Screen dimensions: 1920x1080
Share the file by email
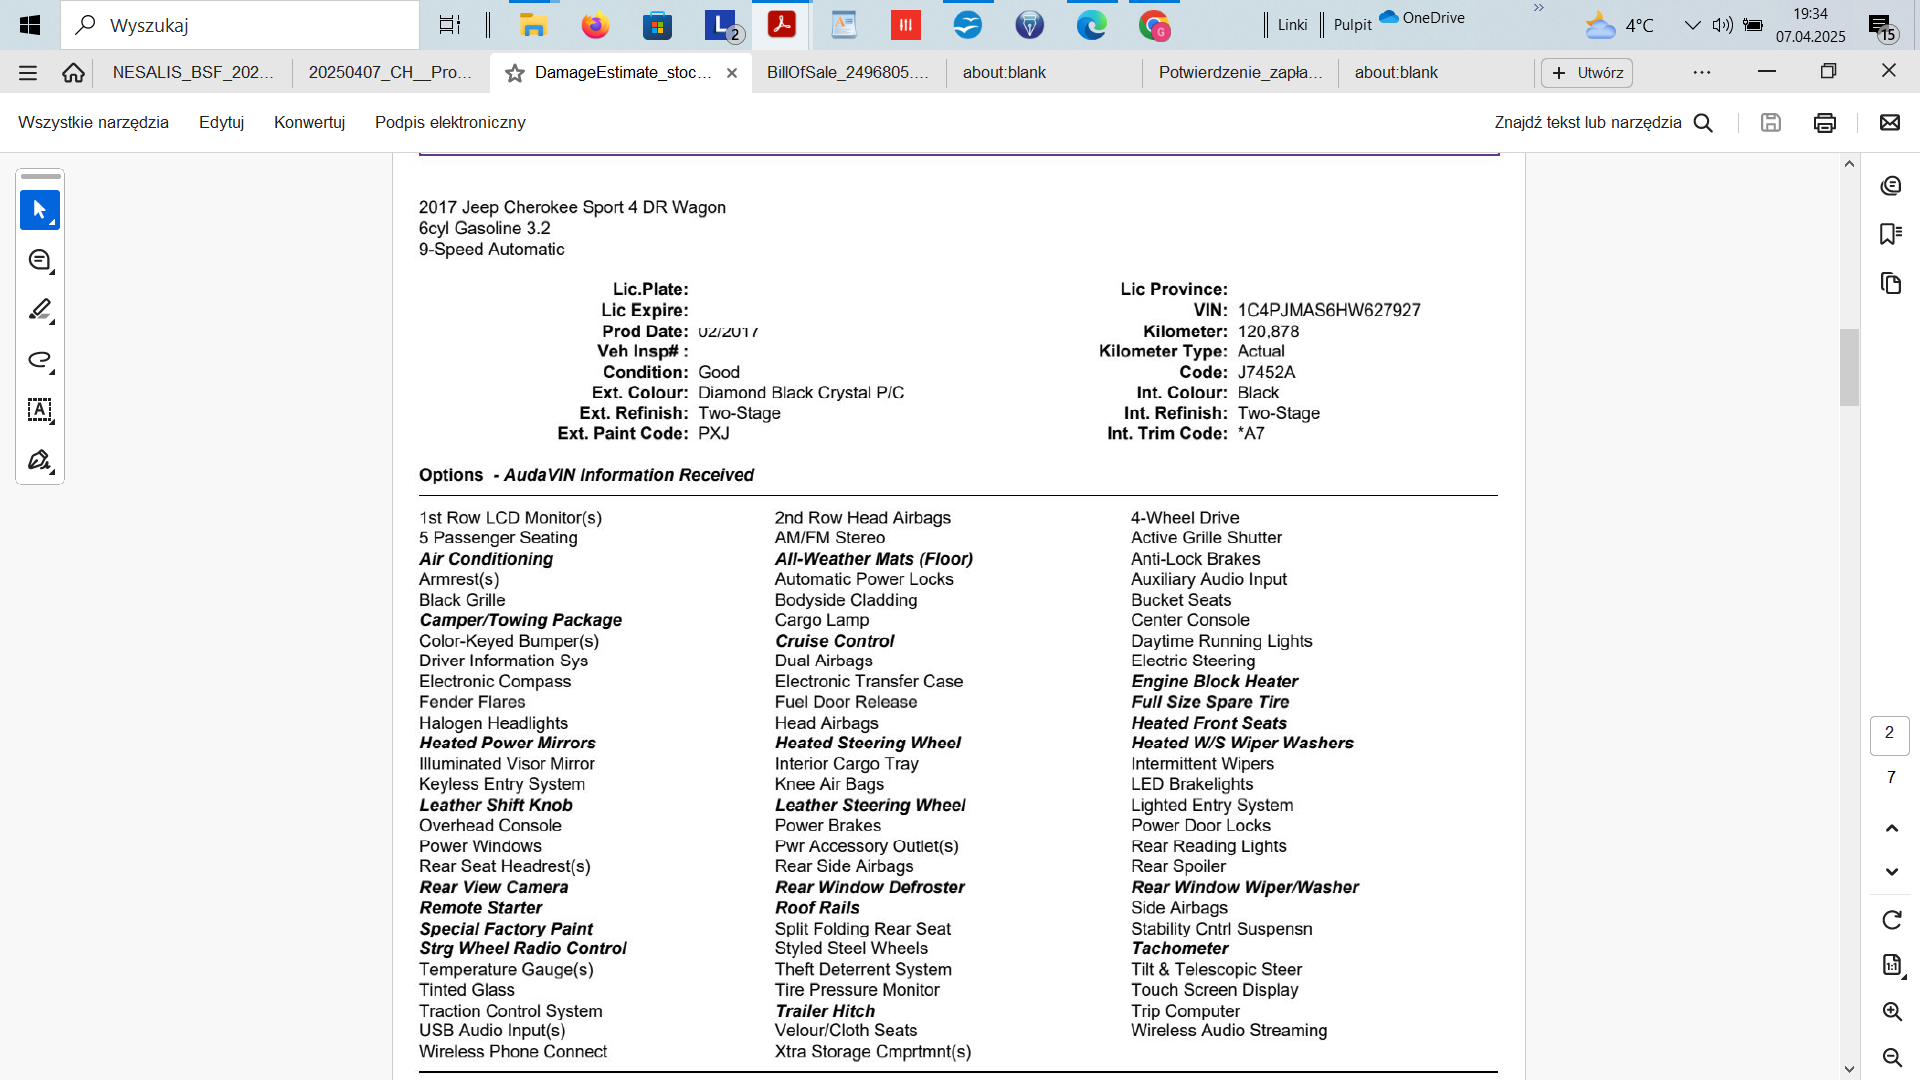(1890, 123)
